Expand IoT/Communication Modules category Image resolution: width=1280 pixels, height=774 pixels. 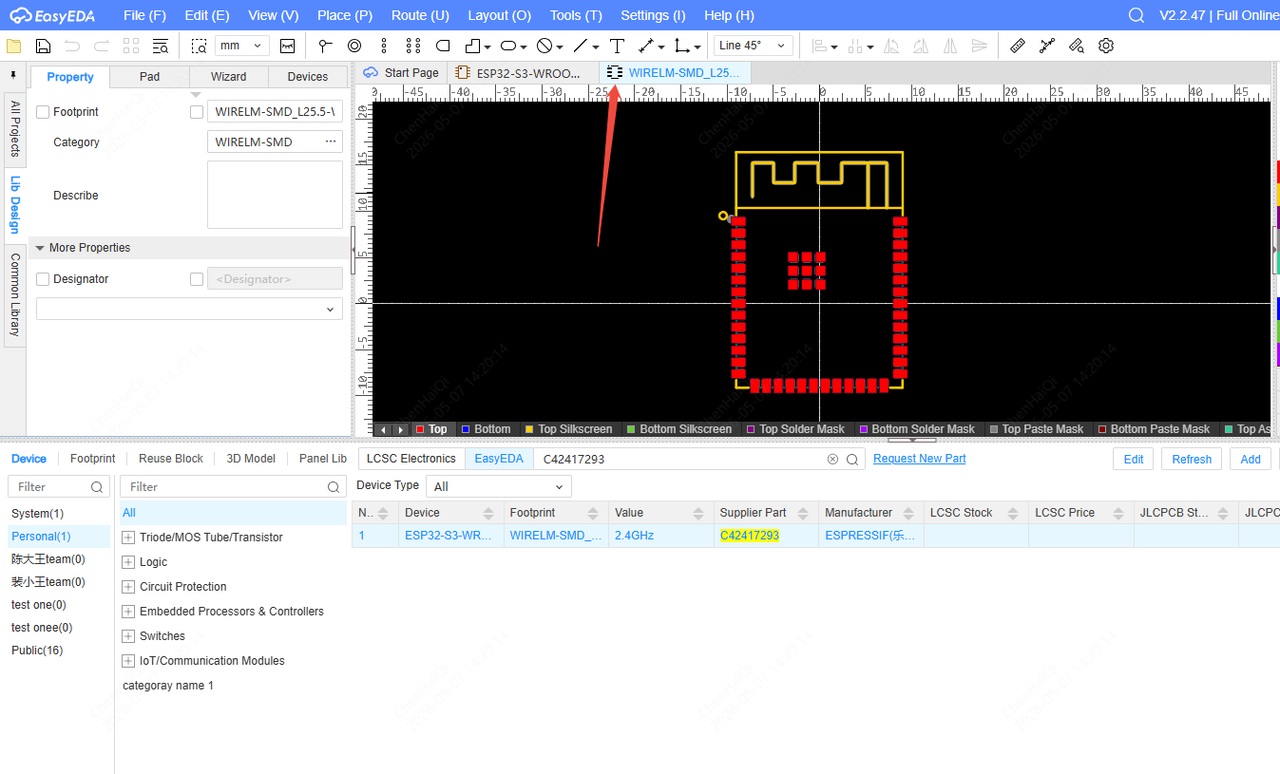128,661
